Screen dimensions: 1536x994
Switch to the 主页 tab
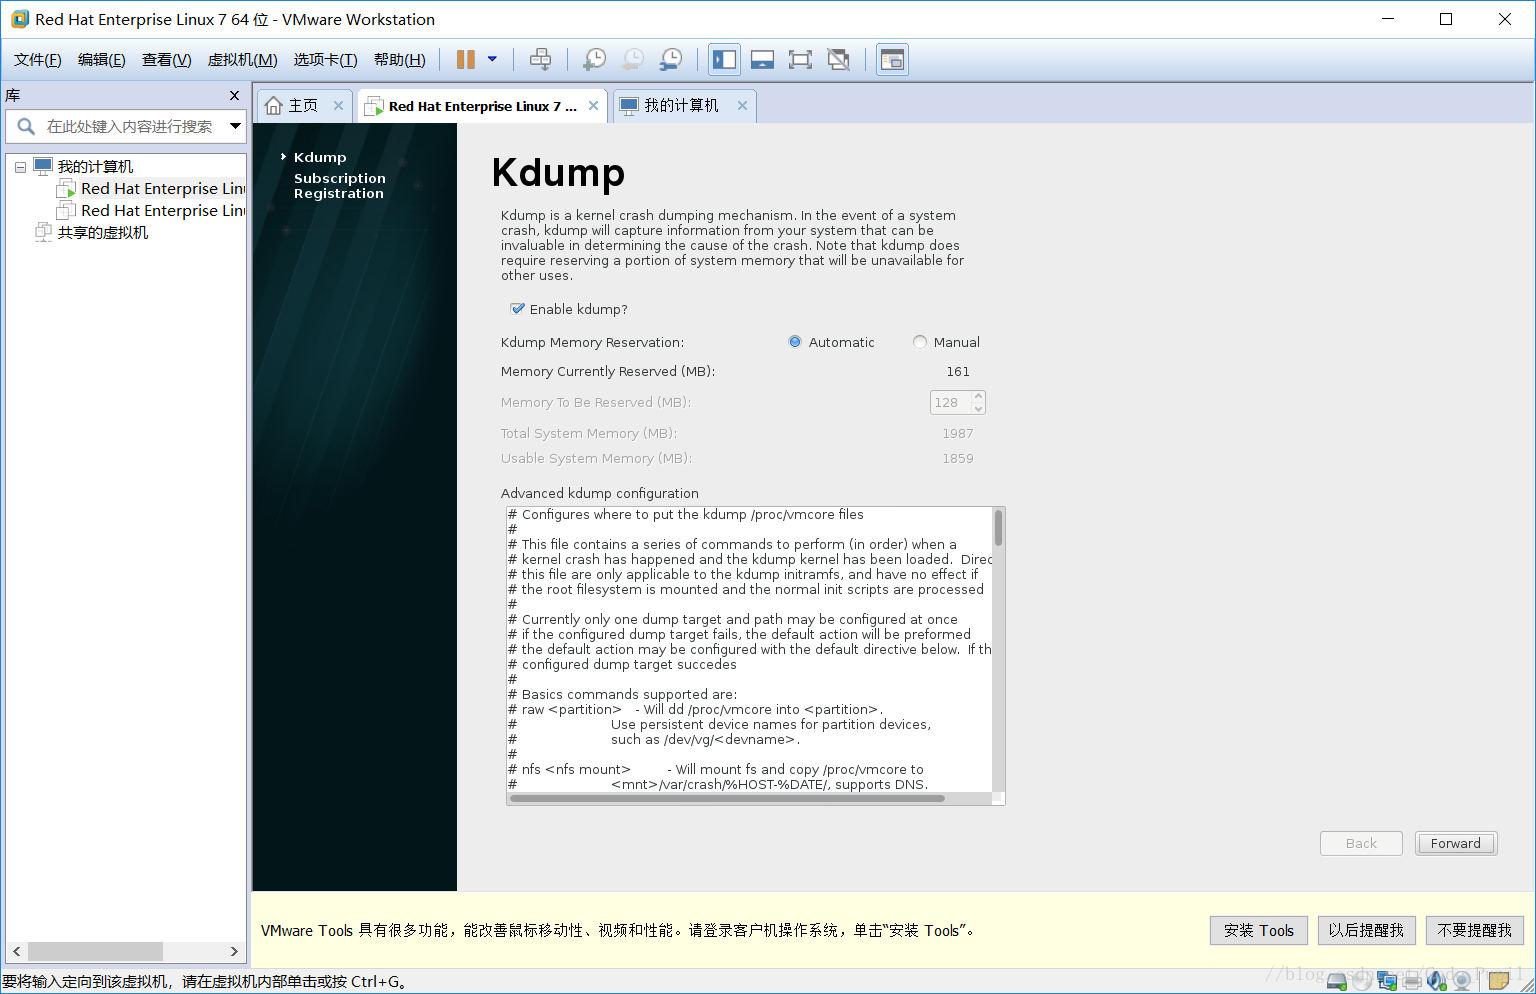click(x=303, y=106)
